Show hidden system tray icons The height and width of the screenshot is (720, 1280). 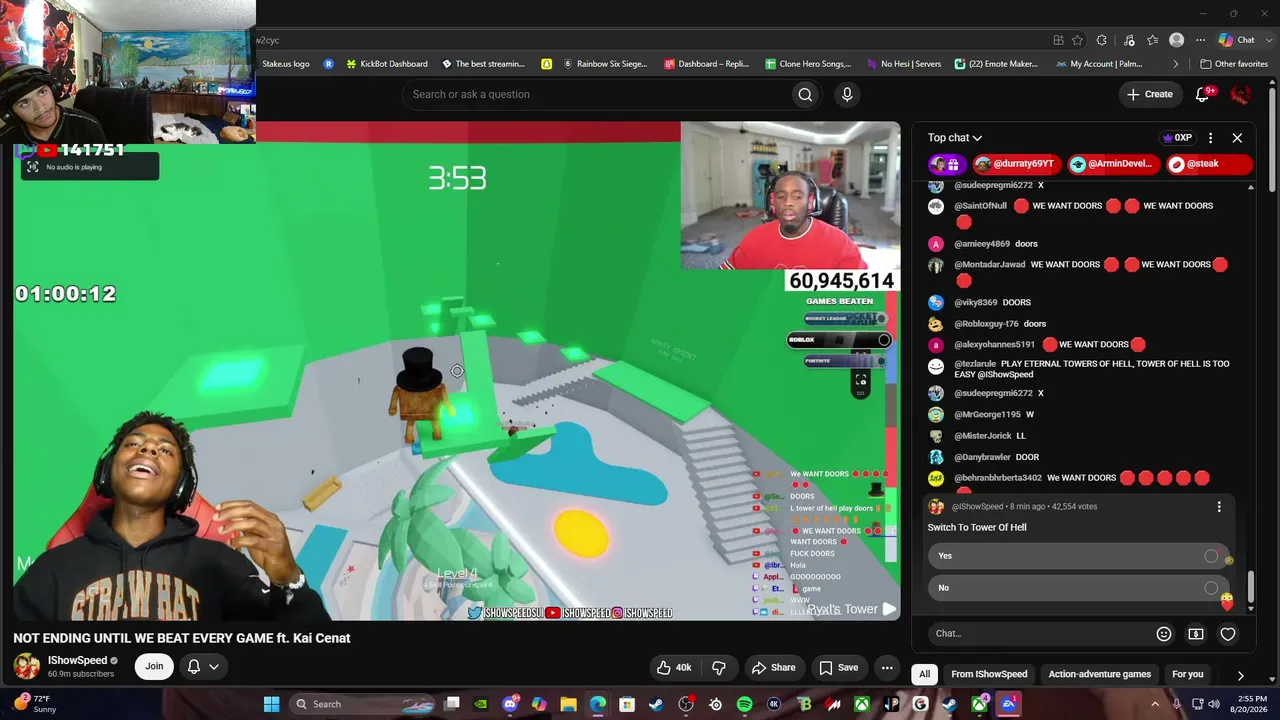(x=1155, y=704)
